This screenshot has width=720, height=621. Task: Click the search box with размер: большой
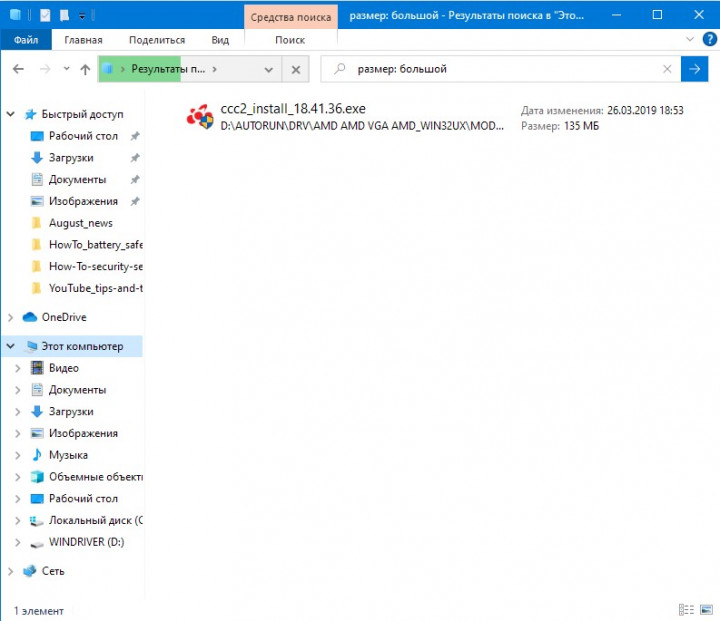501,69
